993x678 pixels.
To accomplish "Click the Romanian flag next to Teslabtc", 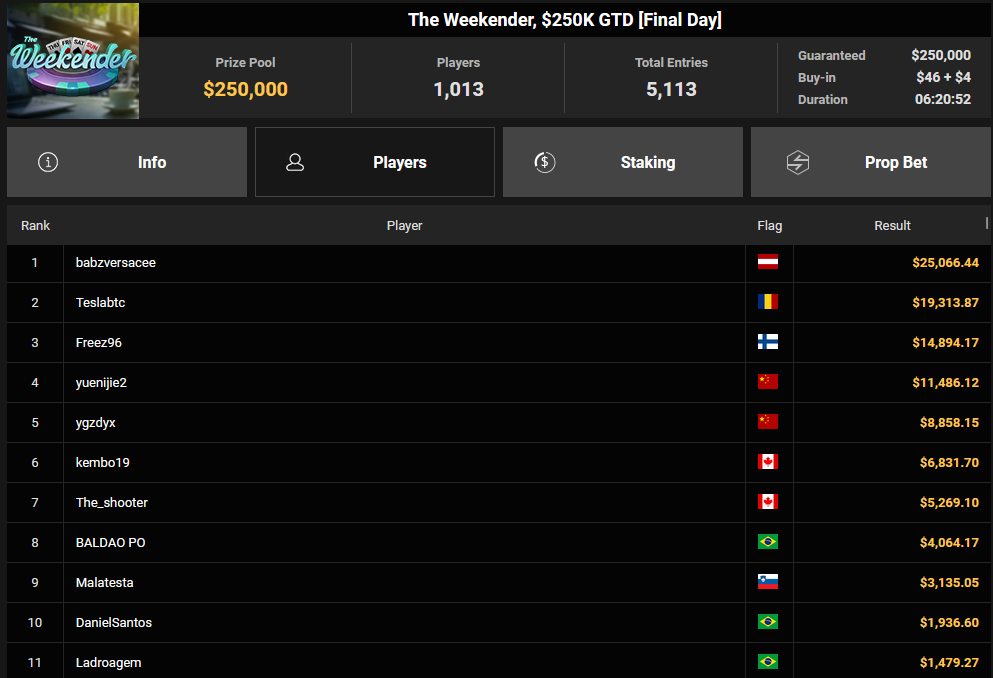I will 768,302.
